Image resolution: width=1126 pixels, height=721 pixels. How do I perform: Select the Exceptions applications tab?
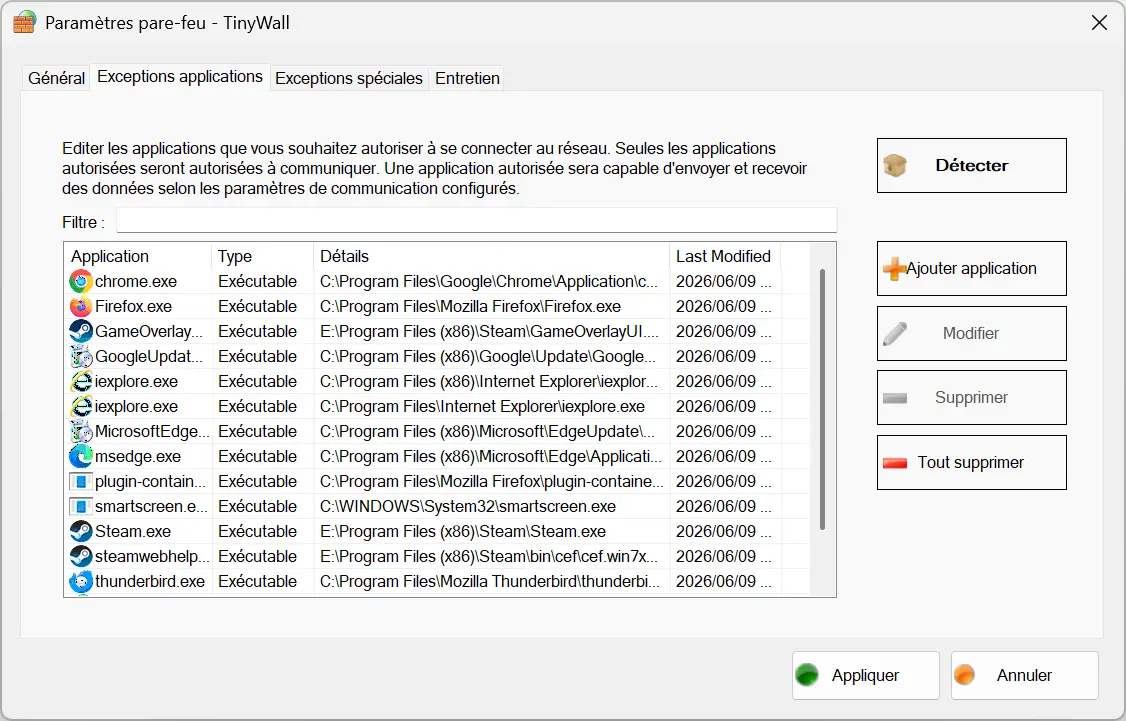(180, 77)
